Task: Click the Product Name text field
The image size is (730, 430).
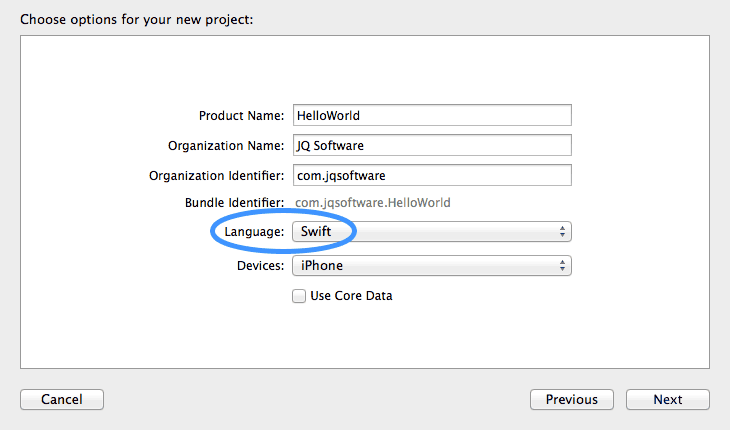Action: (x=431, y=115)
